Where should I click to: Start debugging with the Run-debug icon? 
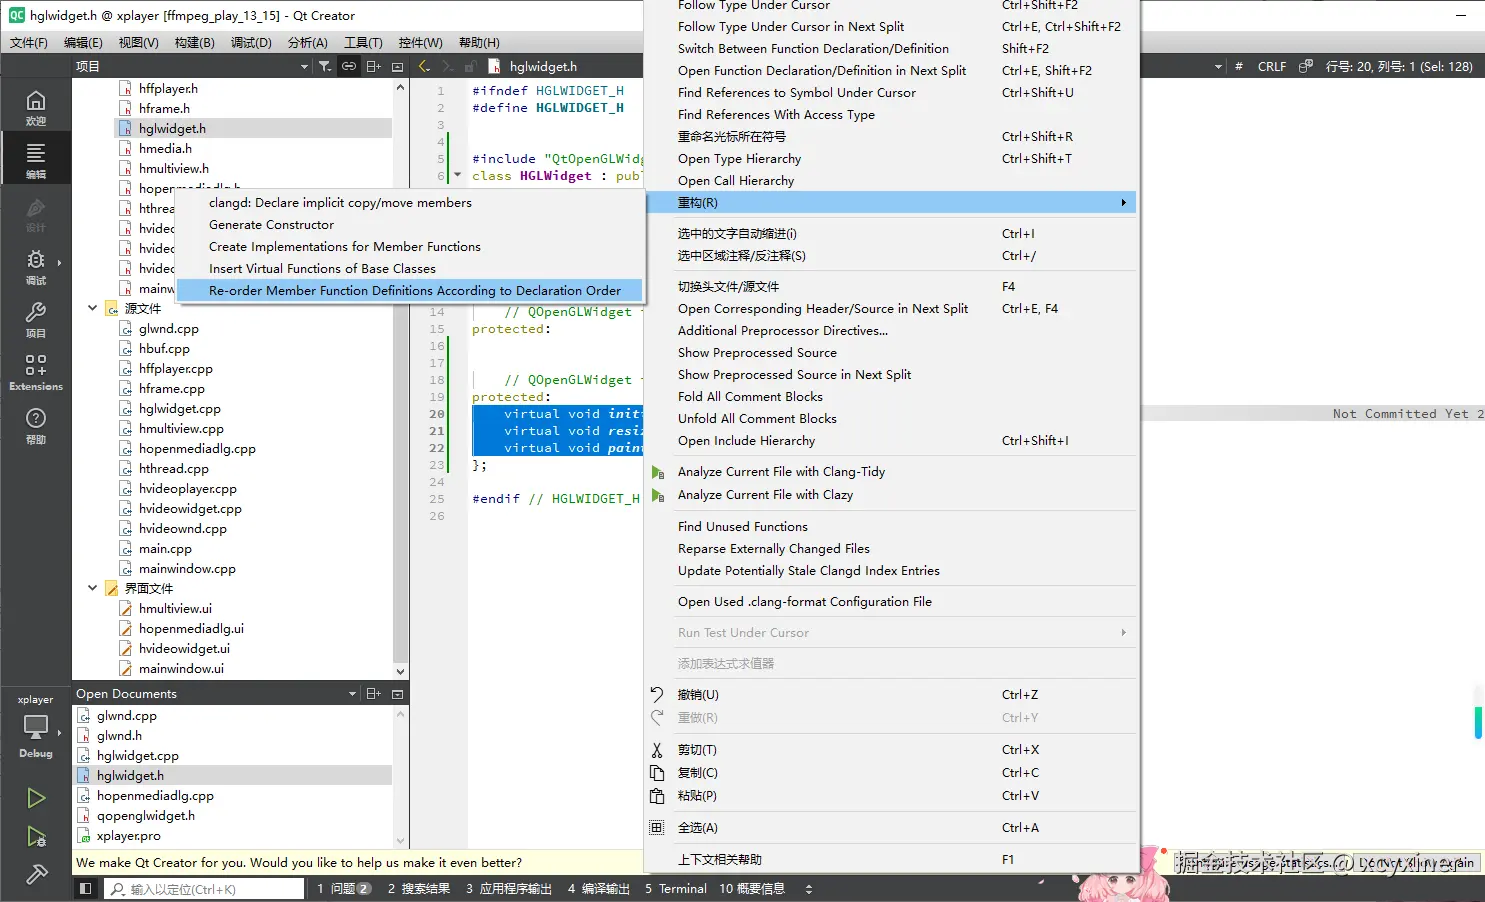click(x=36, y=836)
